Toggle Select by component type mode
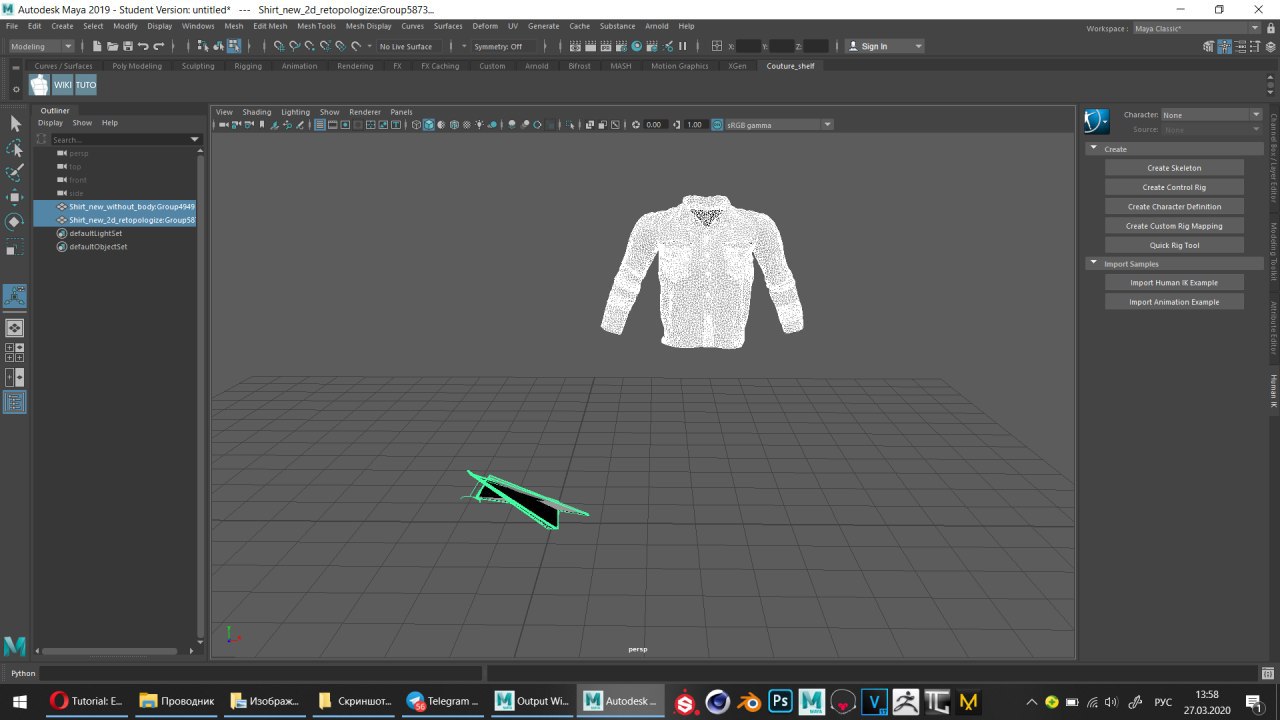The image size is (1280, 720). (x=234, y=46)
